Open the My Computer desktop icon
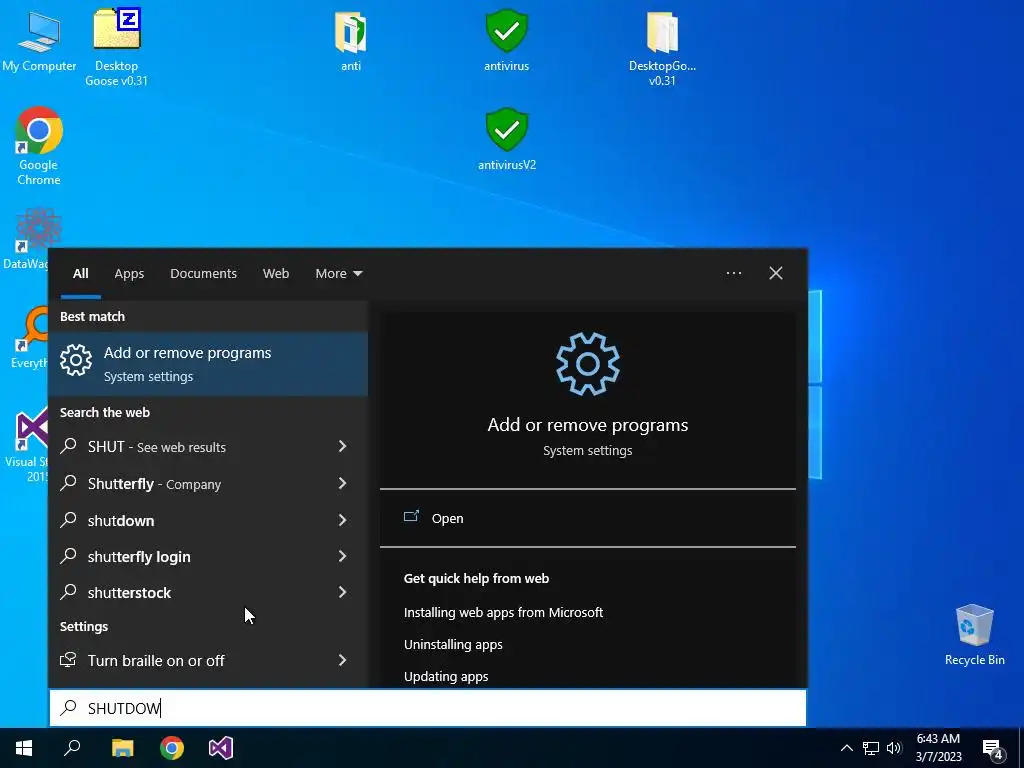The width and height of the screenshot is (1024, 768). click(39, 40)
